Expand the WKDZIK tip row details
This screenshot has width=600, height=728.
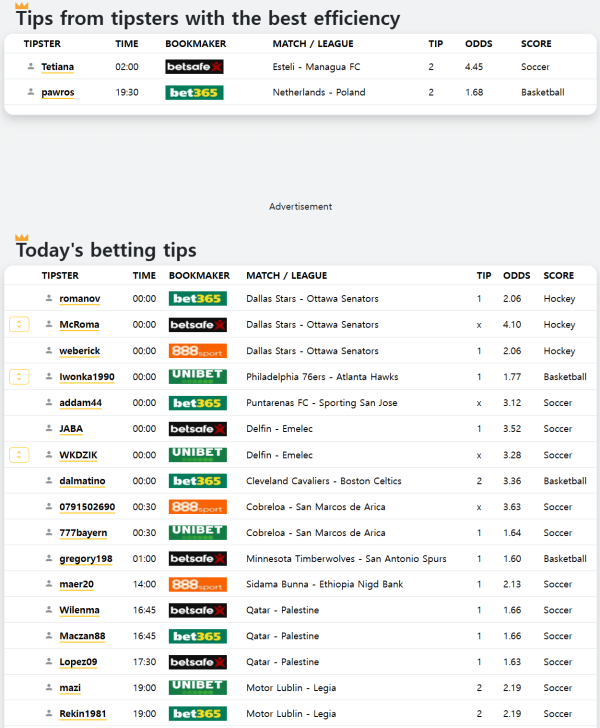tap(20, 455)
